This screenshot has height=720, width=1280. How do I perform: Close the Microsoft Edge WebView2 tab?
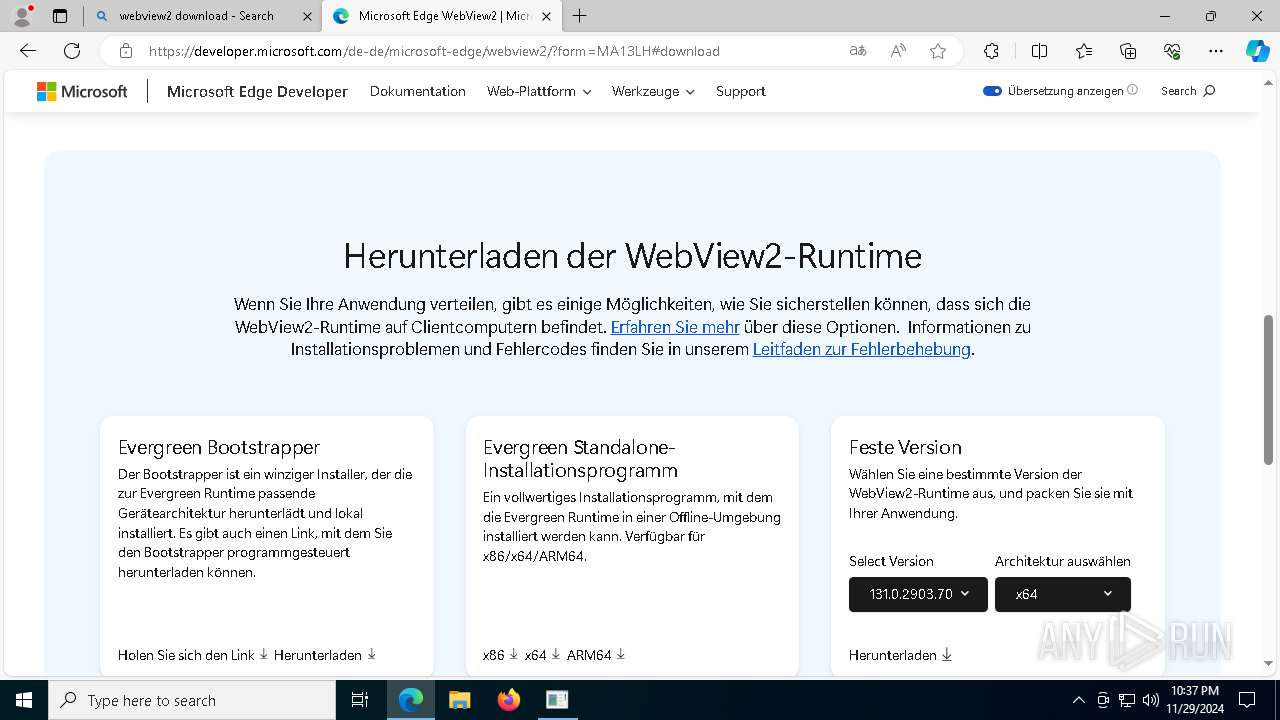546,16
